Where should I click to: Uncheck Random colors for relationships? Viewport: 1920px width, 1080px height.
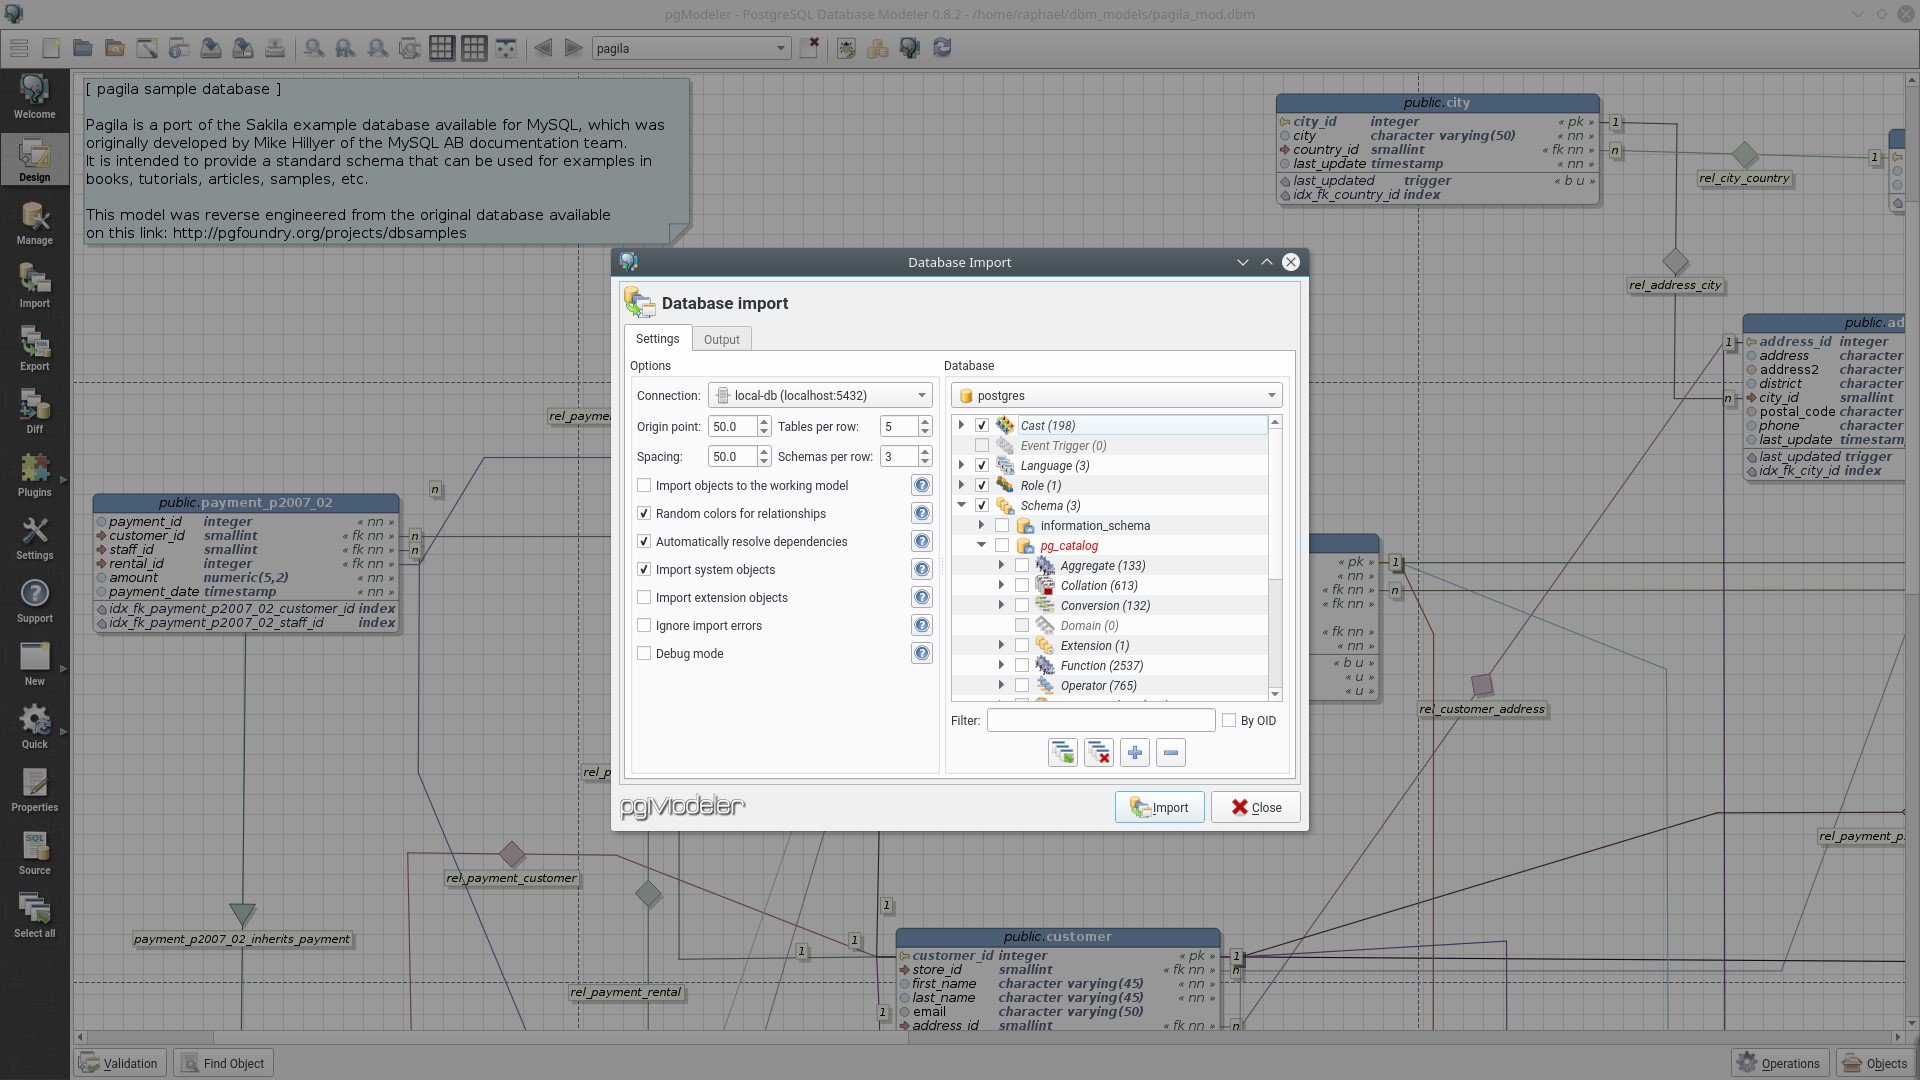[644, 513]
